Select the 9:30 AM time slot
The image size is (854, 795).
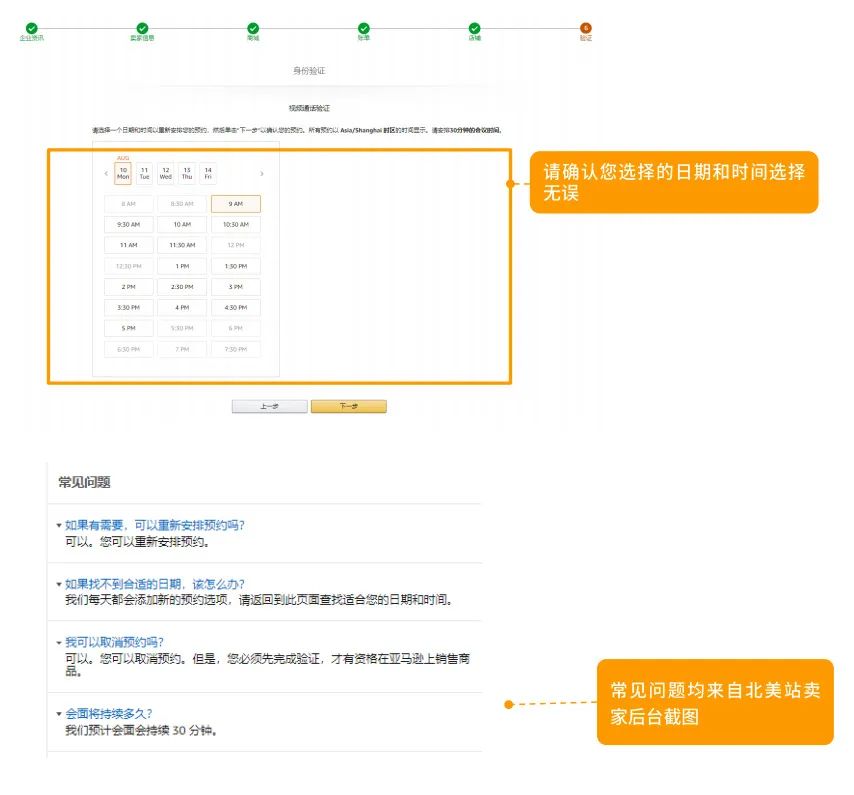(x=128, y=224)
